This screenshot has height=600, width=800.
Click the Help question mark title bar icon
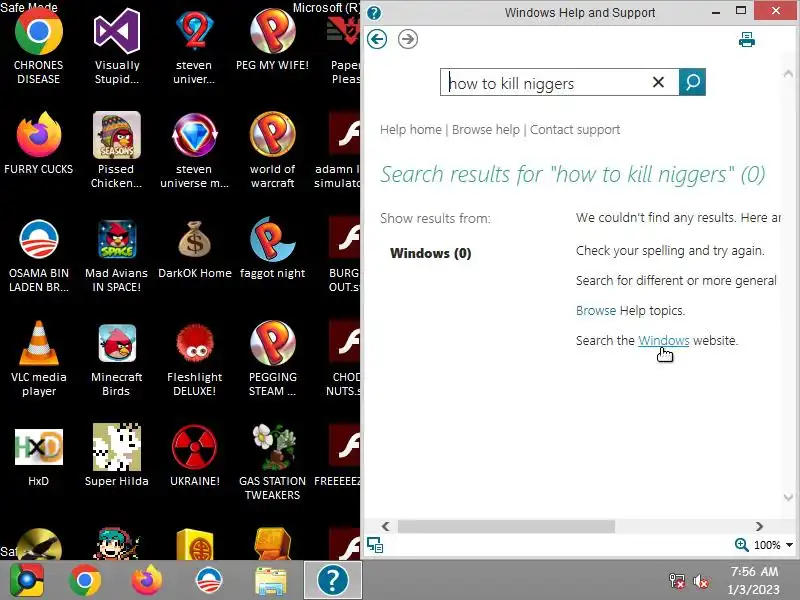(374, 13)
